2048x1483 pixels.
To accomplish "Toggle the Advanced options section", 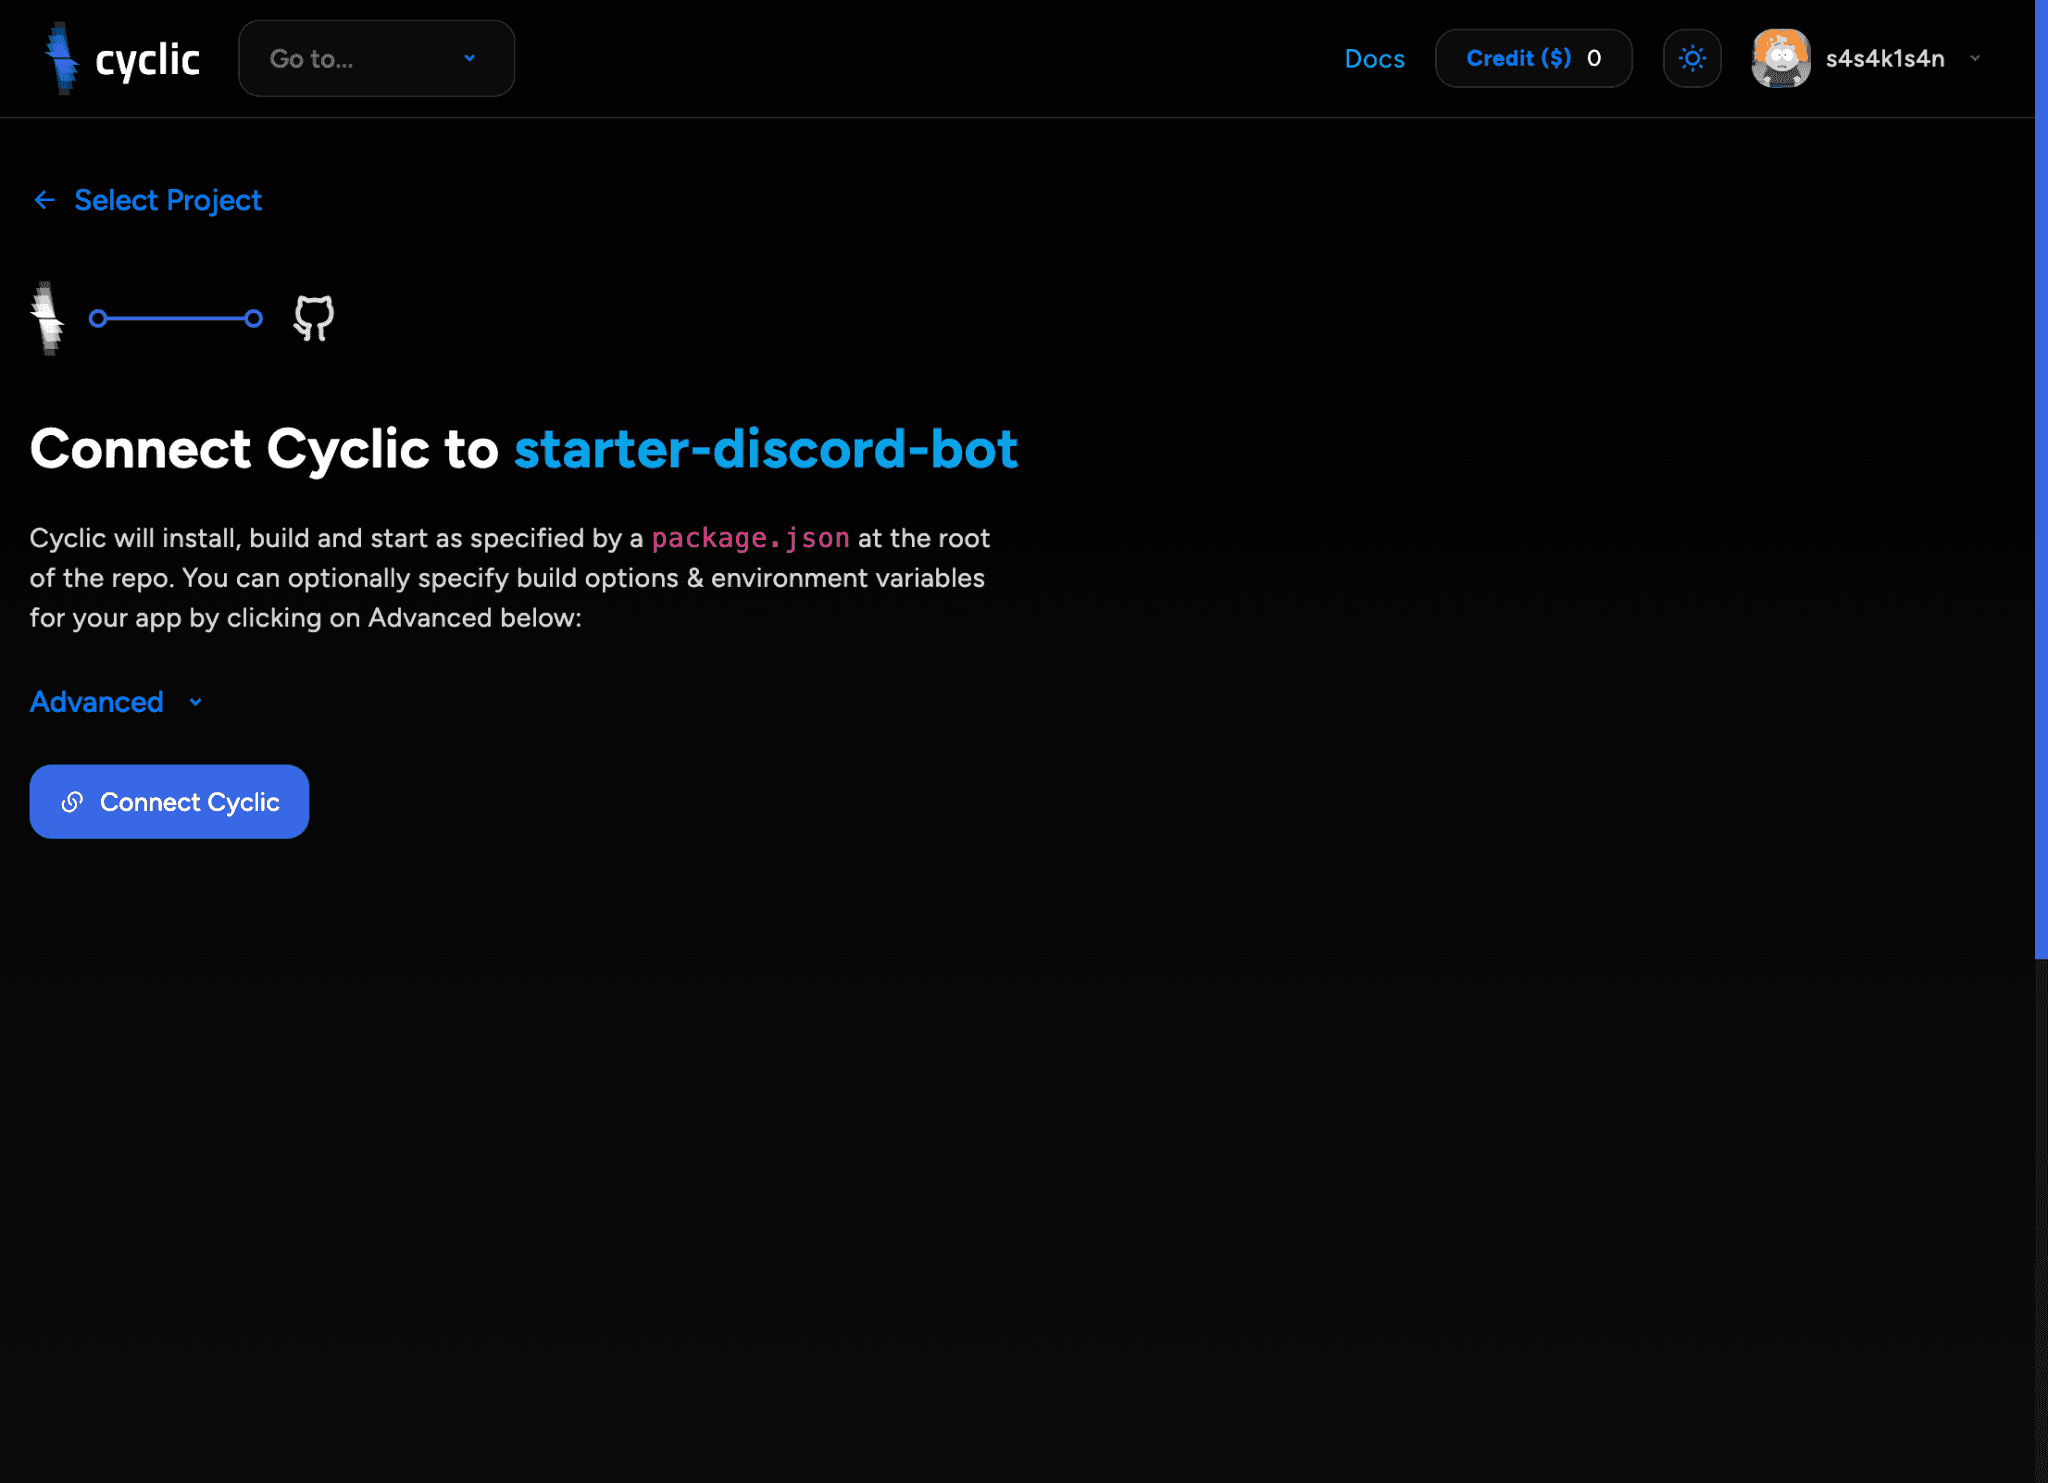I will [96, 701].
